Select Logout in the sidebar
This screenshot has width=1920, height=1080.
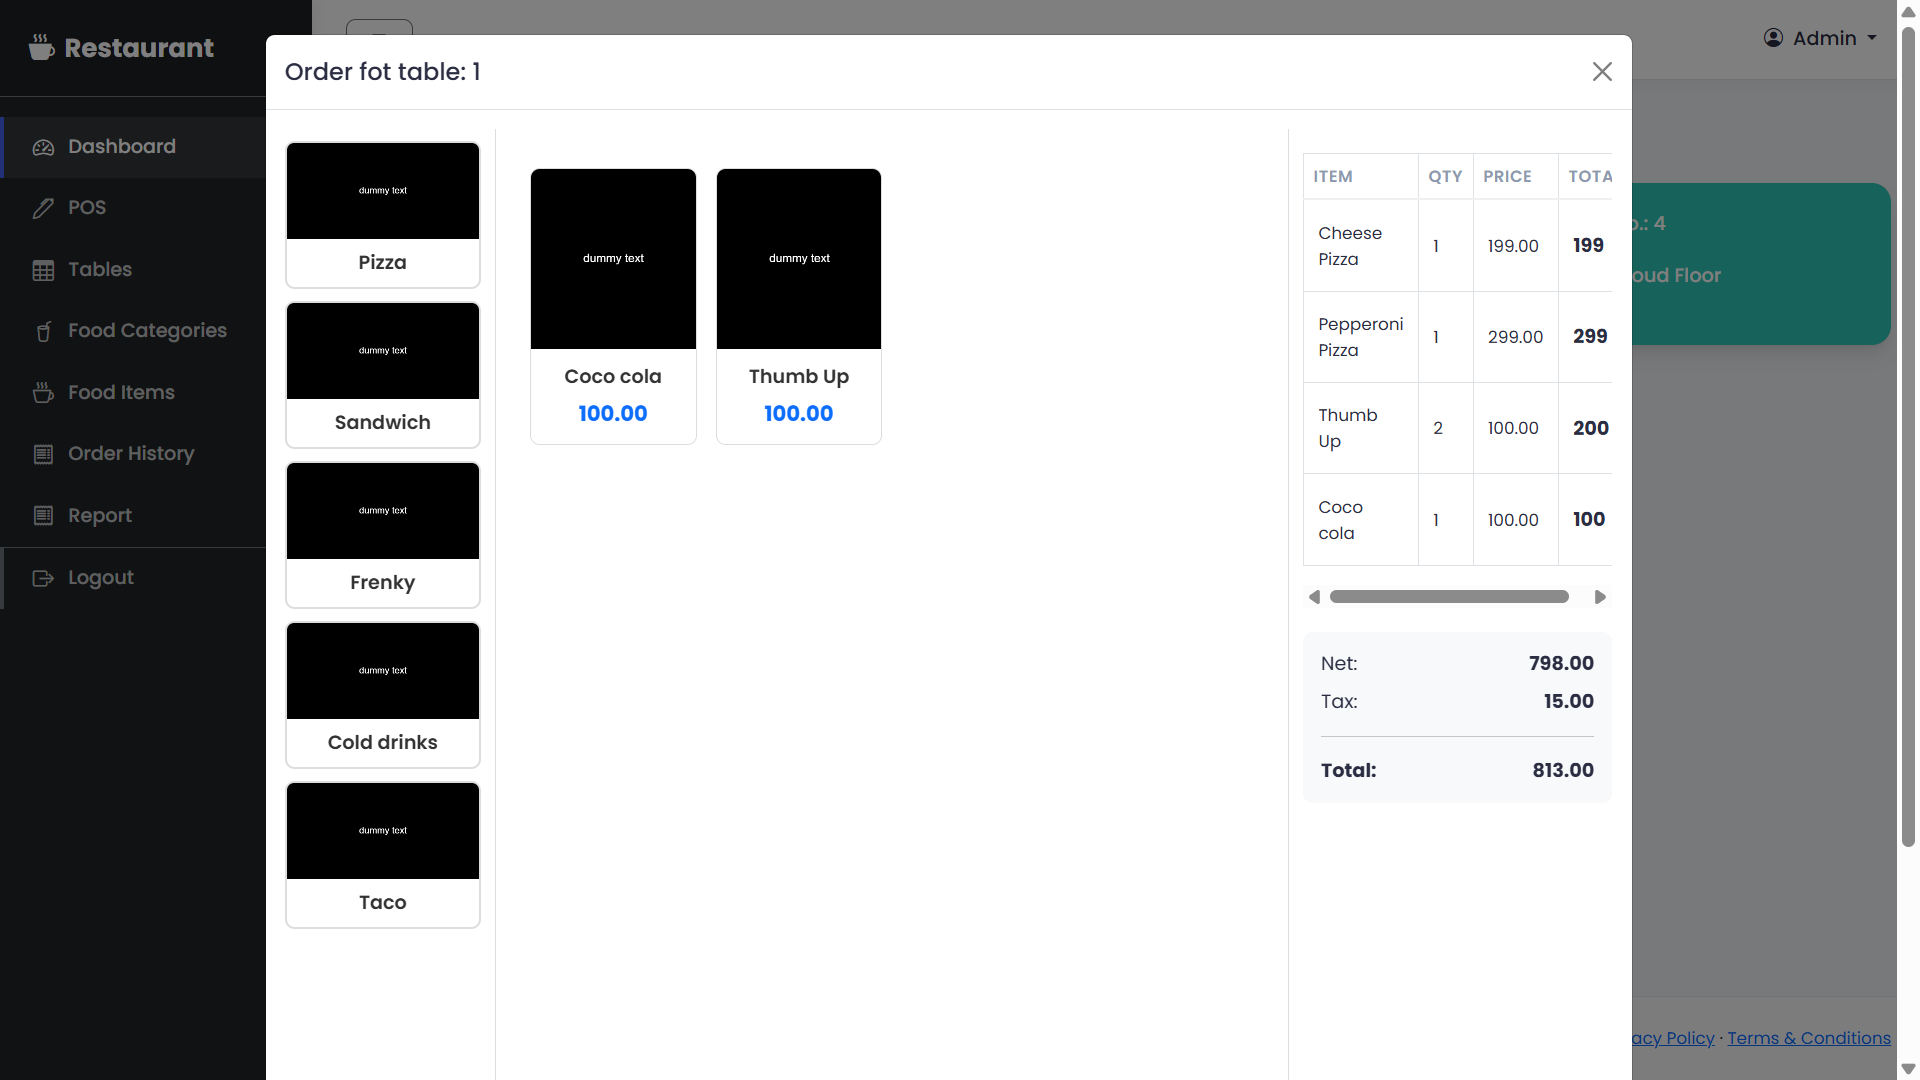tap(135, 578)
